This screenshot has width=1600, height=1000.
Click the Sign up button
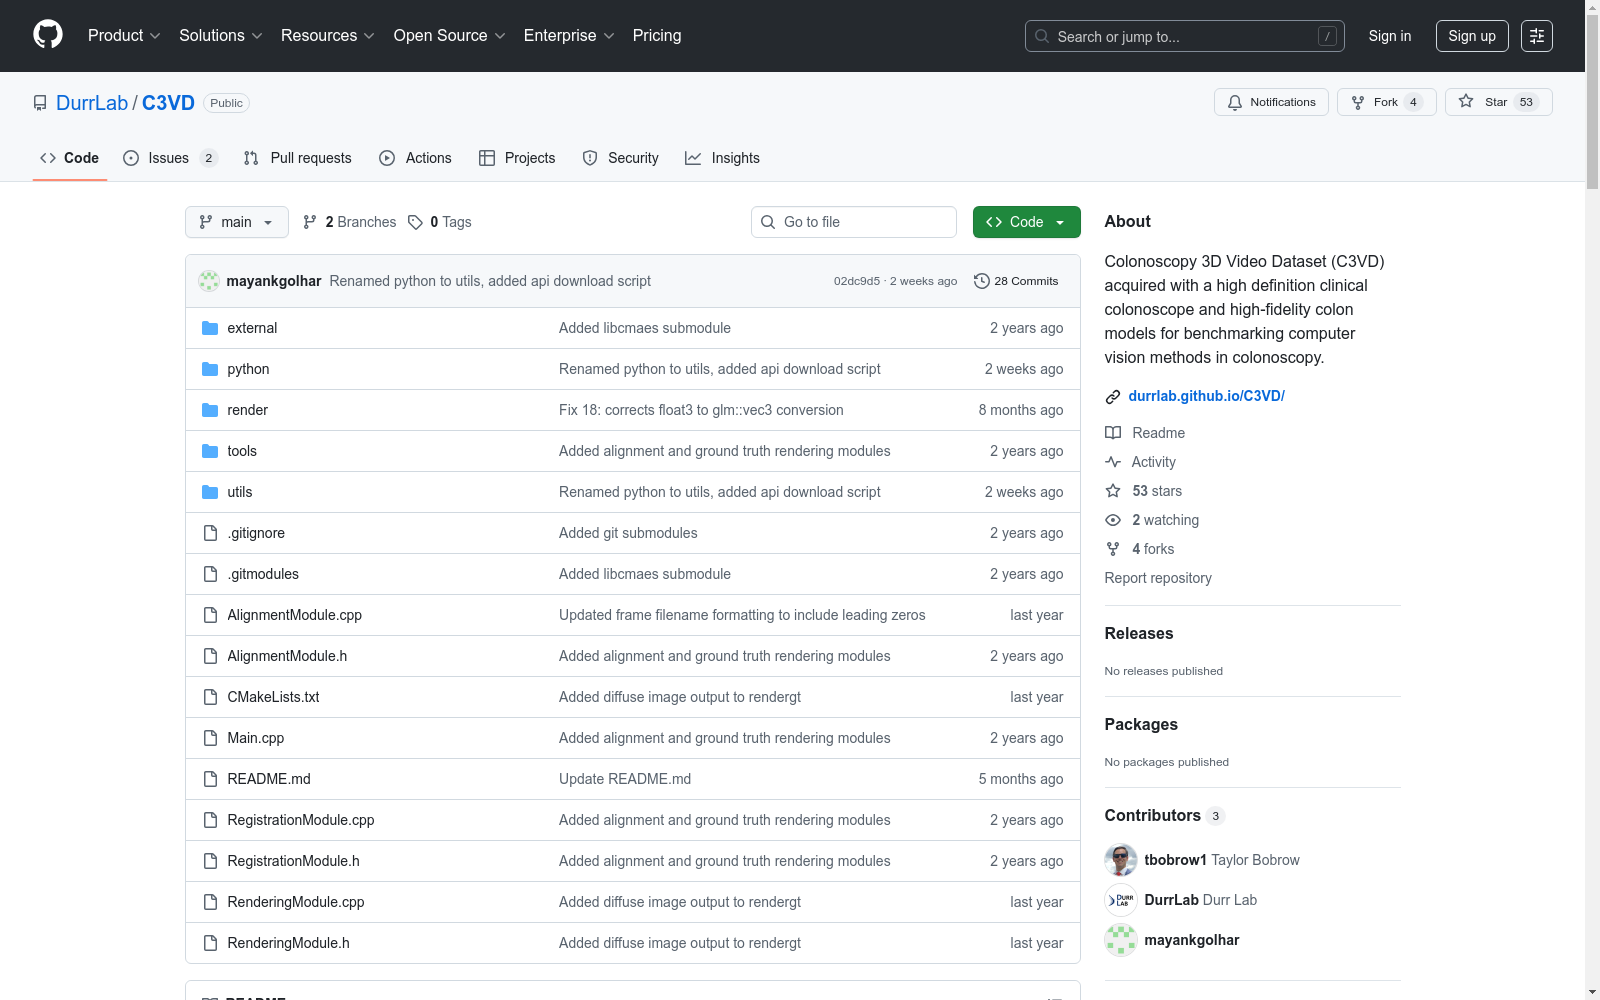pos(1472,36)
